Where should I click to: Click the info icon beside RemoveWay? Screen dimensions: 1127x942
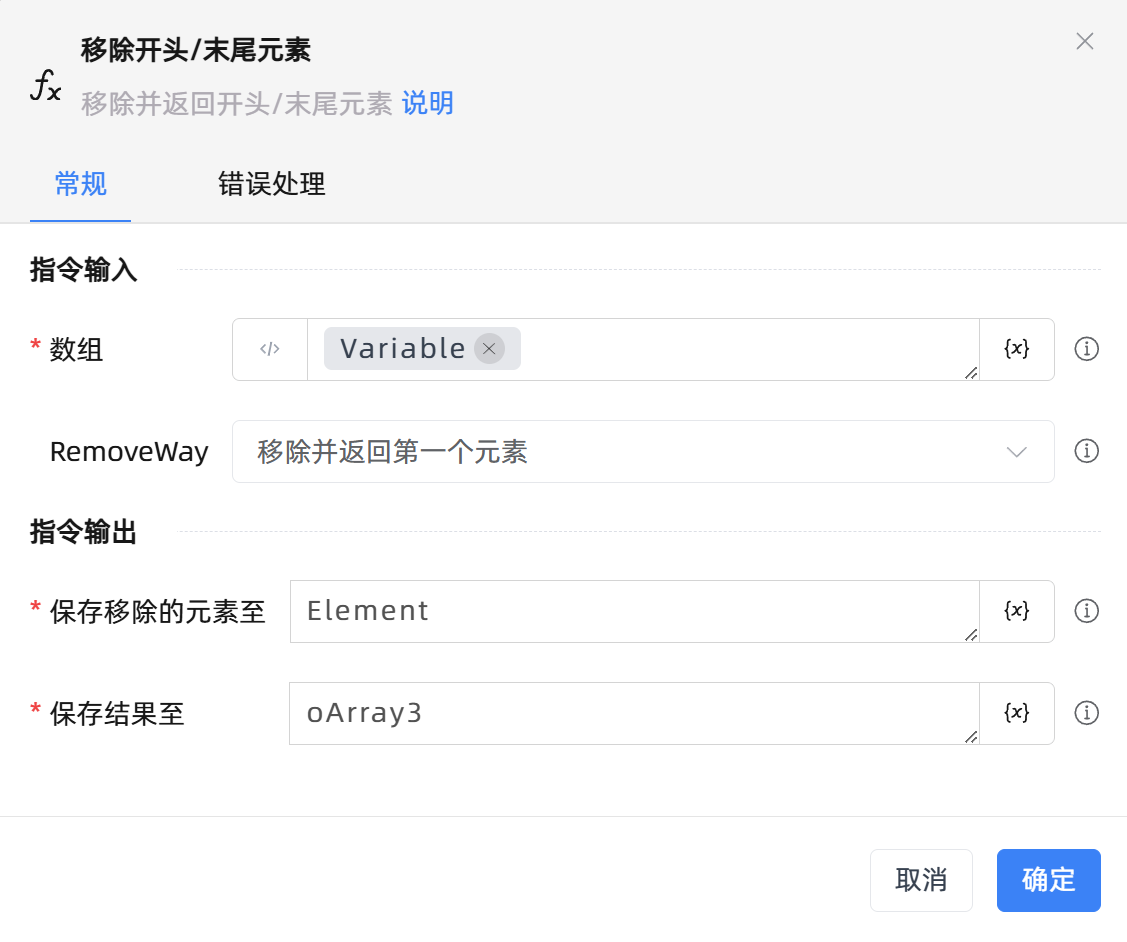(x=1086, y=451)
